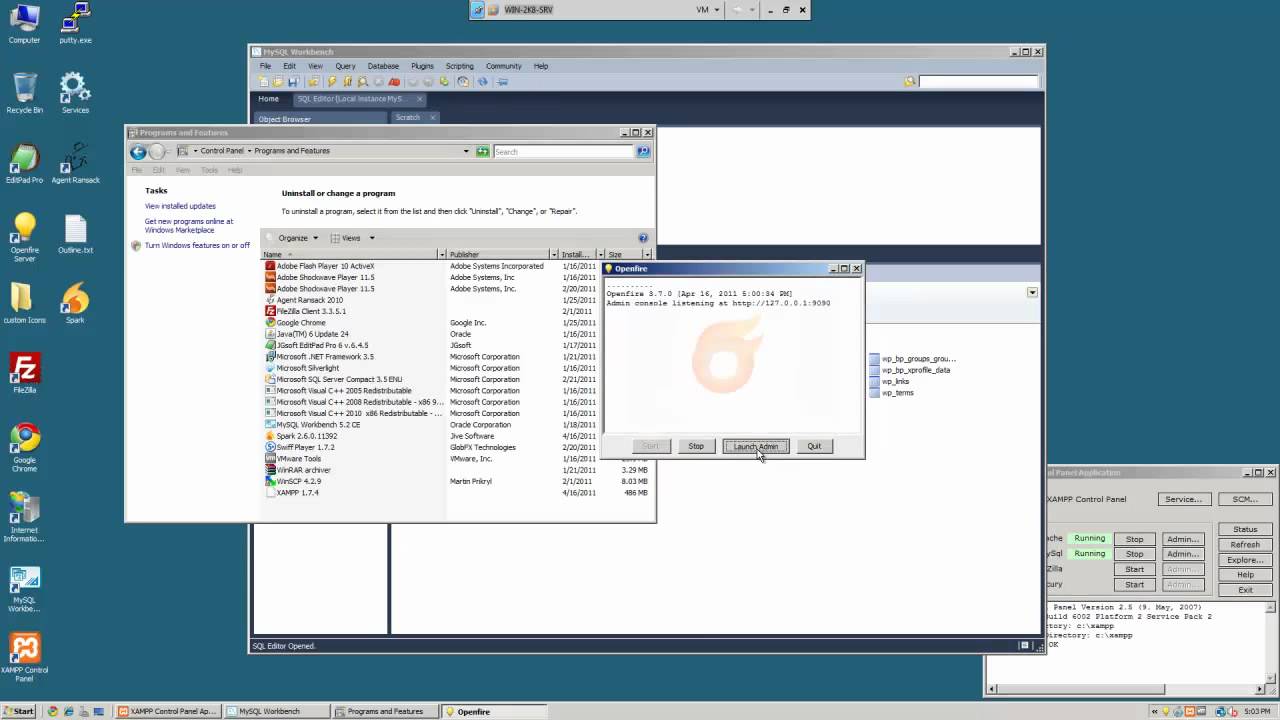Viewport: 1280px width, 720px height.
Task: Click the green refresh button beside address bar
Action: click(483, 152)
